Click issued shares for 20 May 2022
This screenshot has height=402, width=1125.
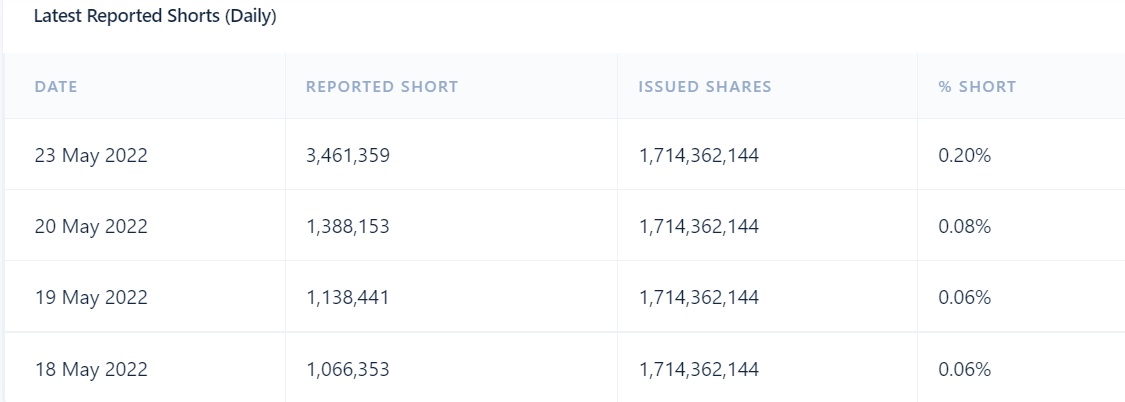[x=699, y=227]
